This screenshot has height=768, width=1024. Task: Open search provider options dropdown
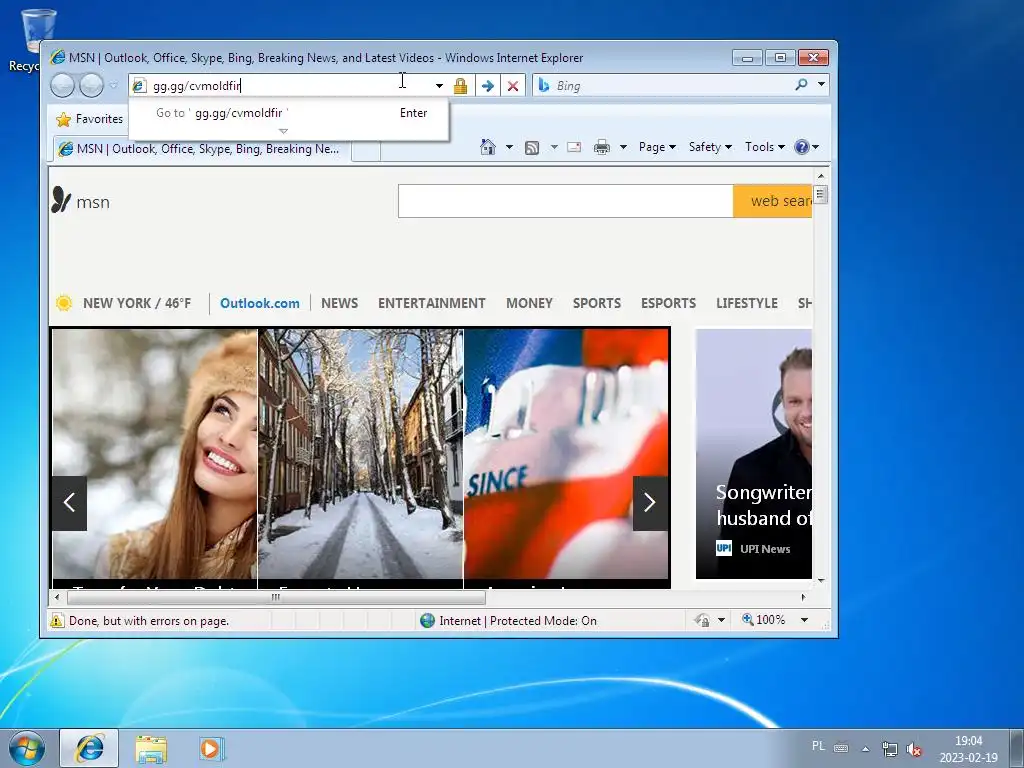[x=821, y=85]
